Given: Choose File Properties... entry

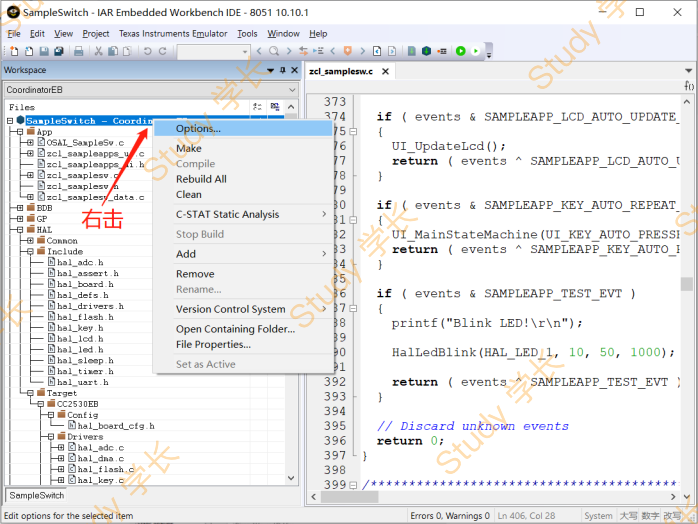Looking at the screenshot, I should pyautogui.click(x=243, y=345).
